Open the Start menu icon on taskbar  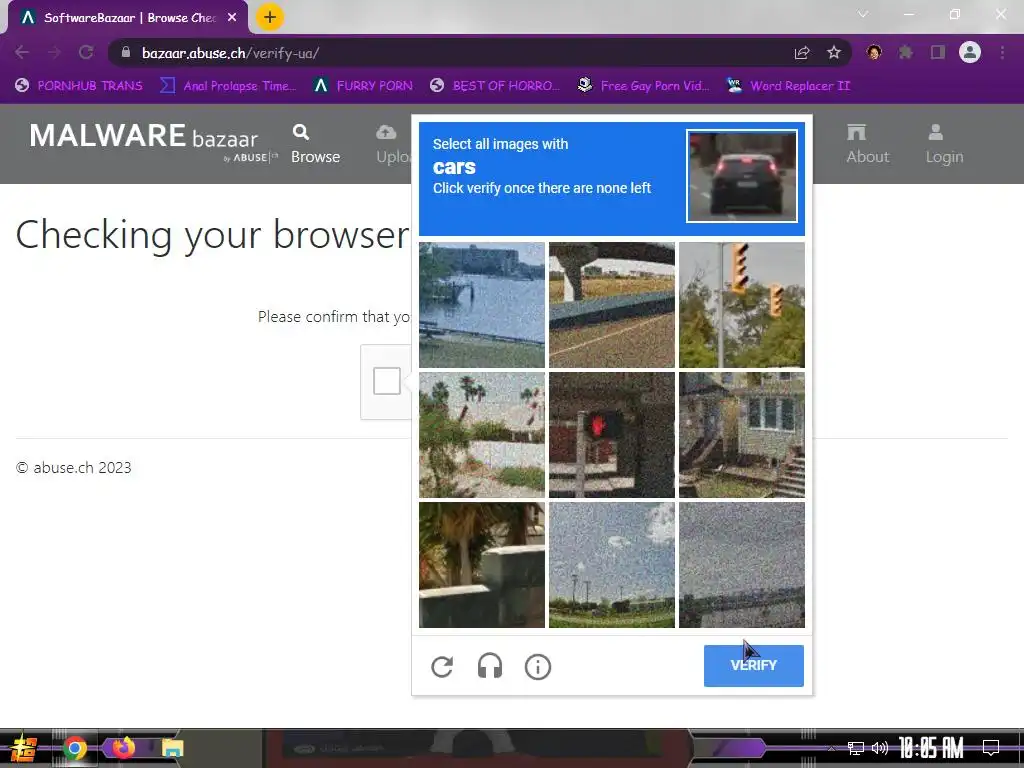pyautogui.click(x=23, y=748)
